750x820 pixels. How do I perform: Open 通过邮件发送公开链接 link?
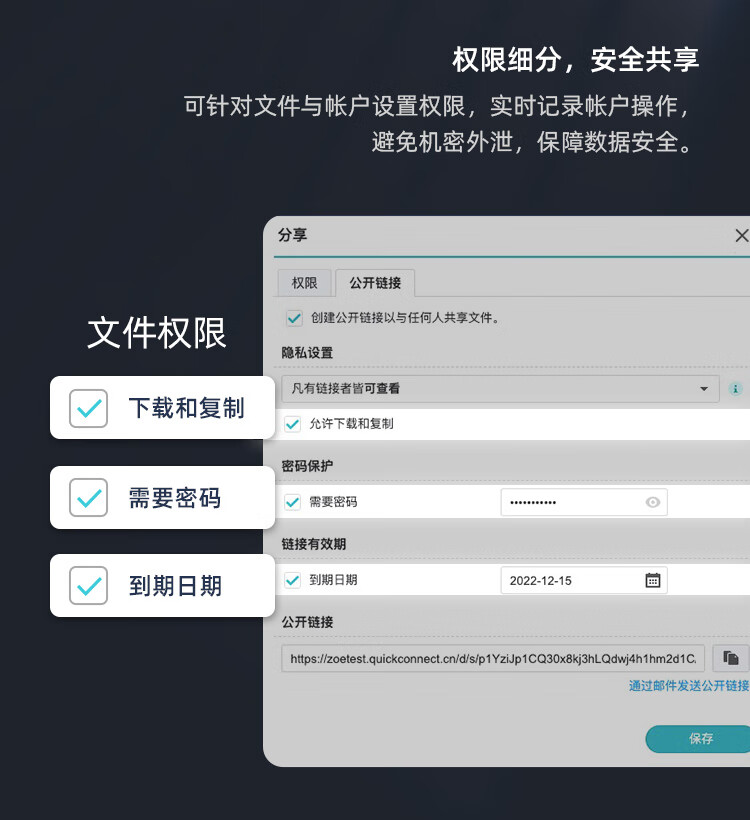click(689, 686)
